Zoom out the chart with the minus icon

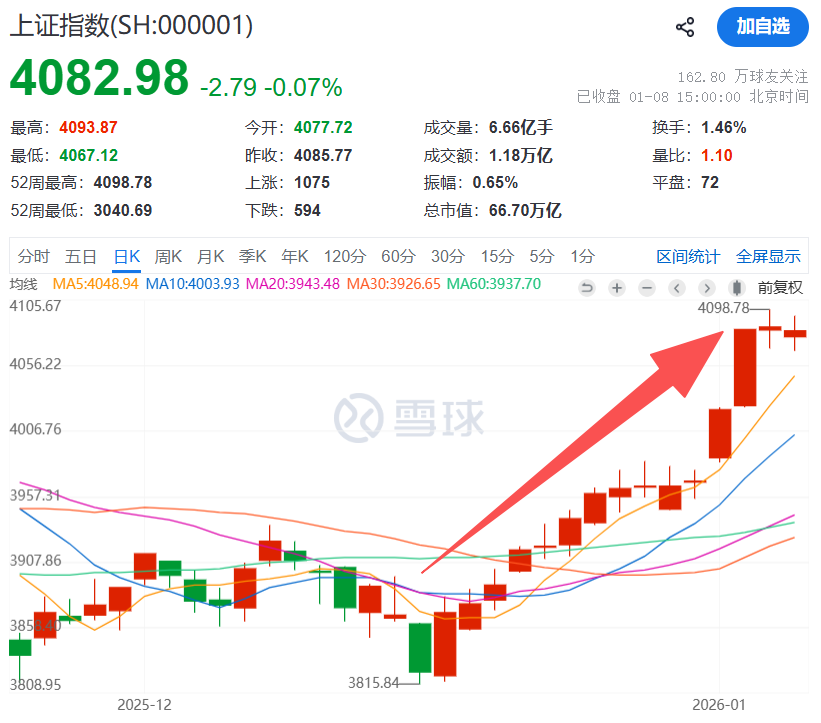point(647,288)
